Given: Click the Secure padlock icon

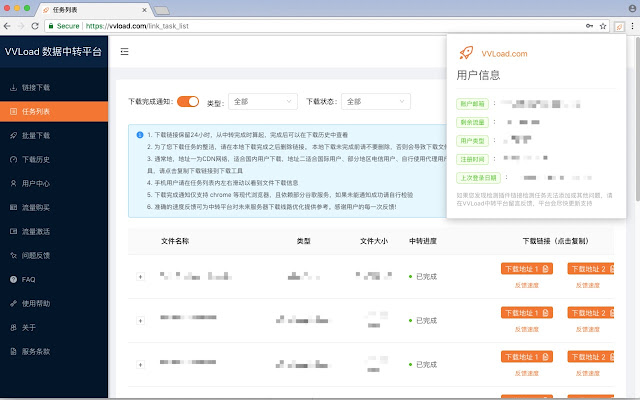Looking at the screenshot, I should coord(51,26).
